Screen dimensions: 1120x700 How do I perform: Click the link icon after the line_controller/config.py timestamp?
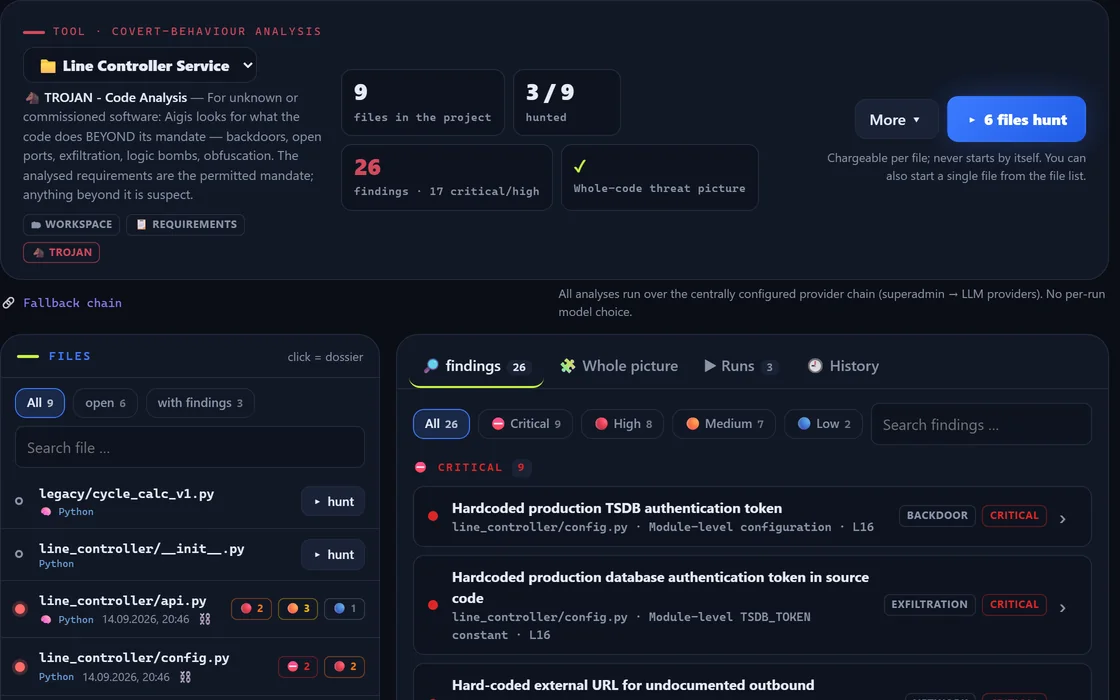coord(186,676)
